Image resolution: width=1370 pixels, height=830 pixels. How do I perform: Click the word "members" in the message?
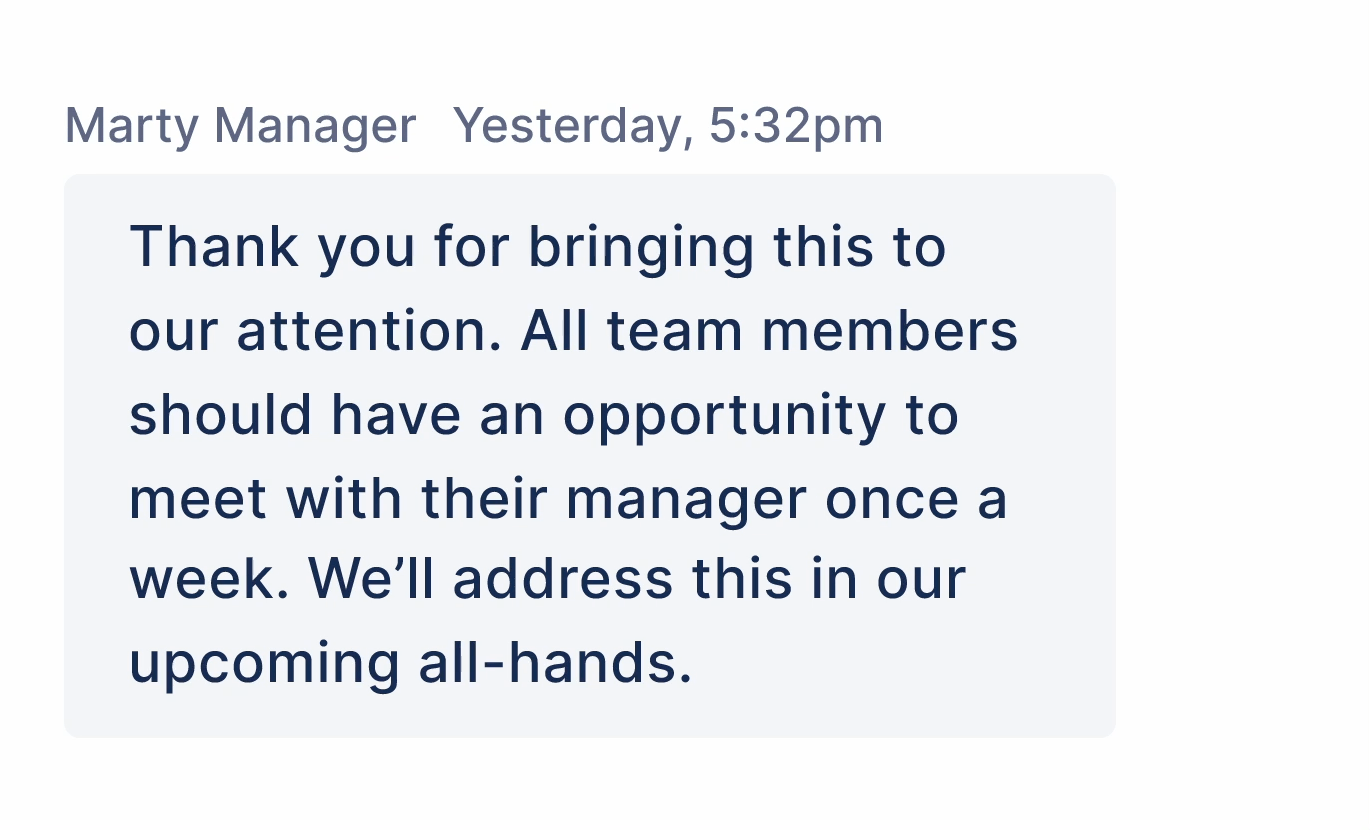click(x=890, y=330)
